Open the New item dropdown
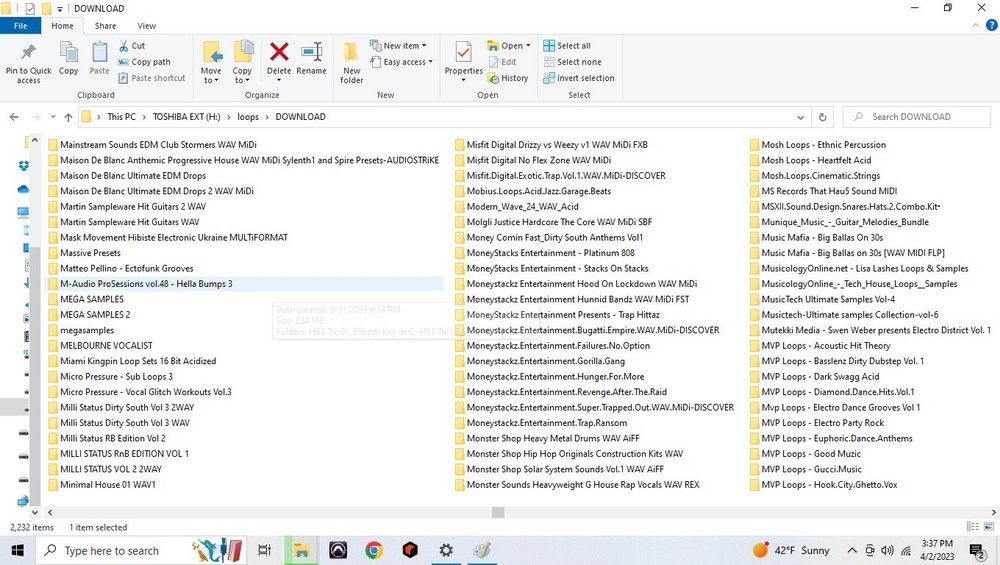Screen dimensions: 1000x565 (x=398, y=46)
